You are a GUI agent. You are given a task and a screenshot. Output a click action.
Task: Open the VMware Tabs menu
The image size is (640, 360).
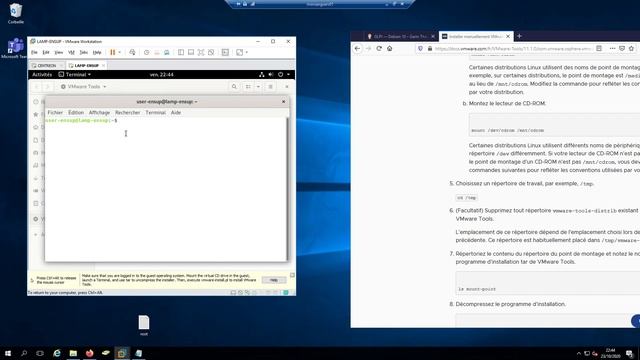[x=84, y=52]
